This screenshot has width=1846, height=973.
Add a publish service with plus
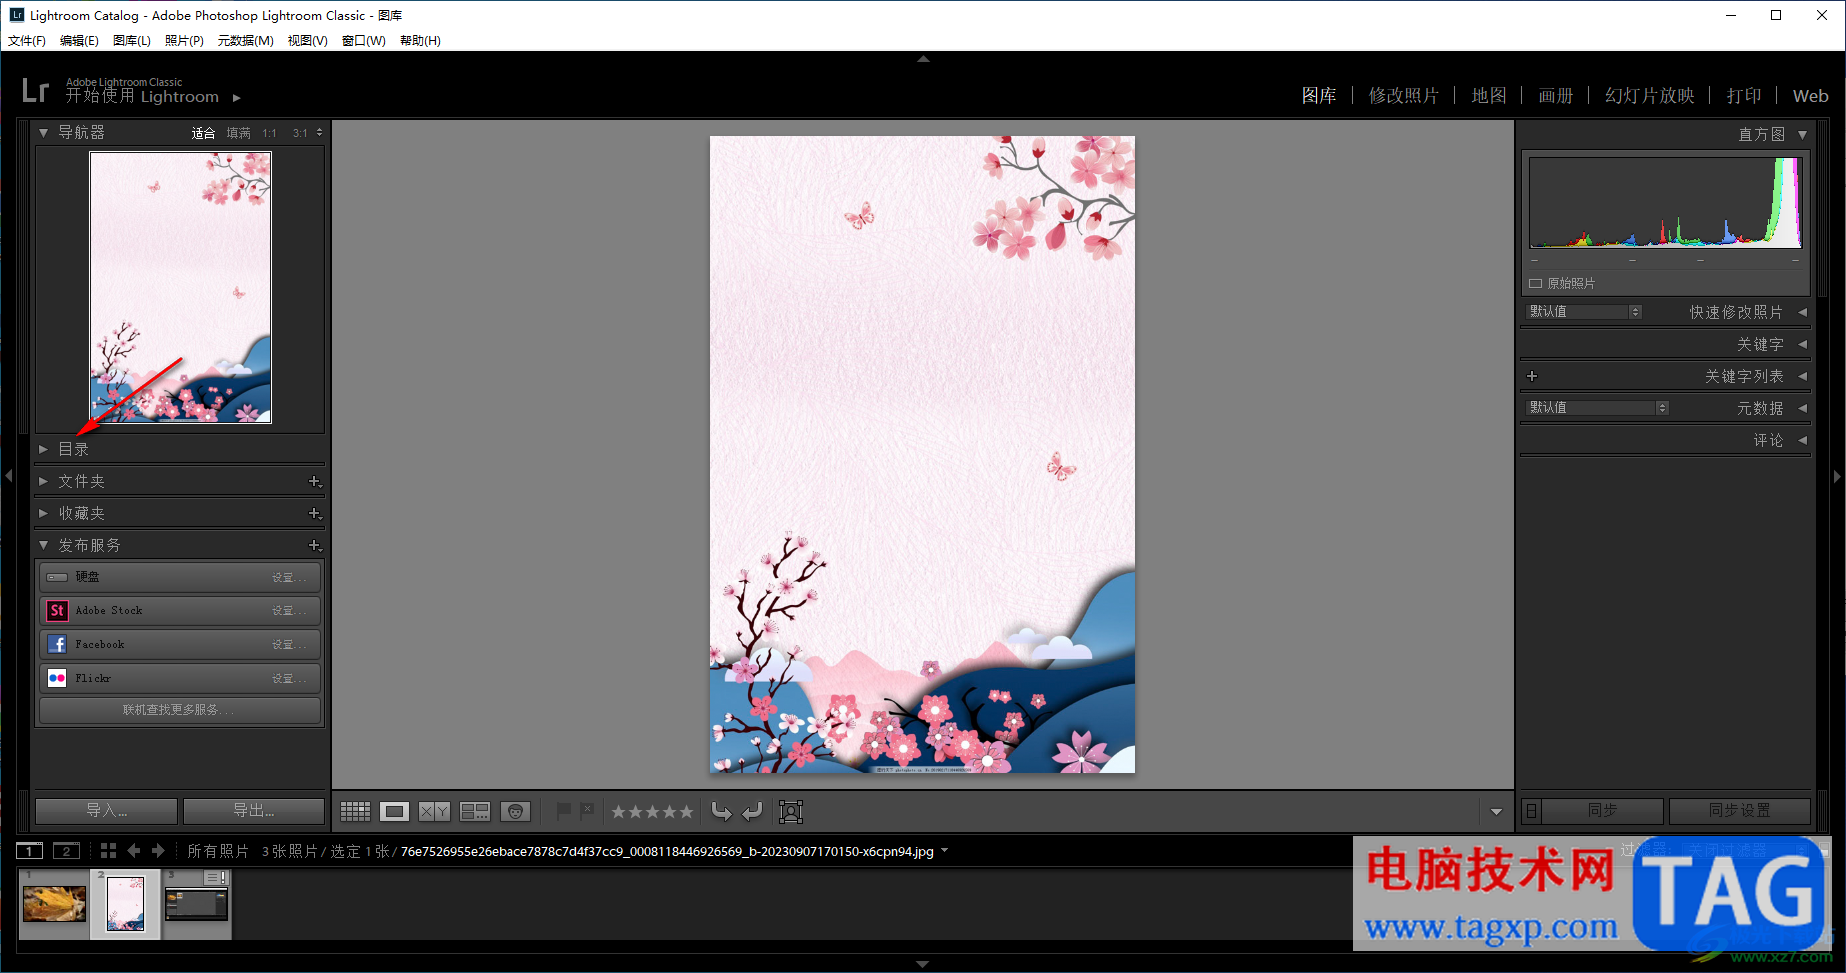coord(315,546)
